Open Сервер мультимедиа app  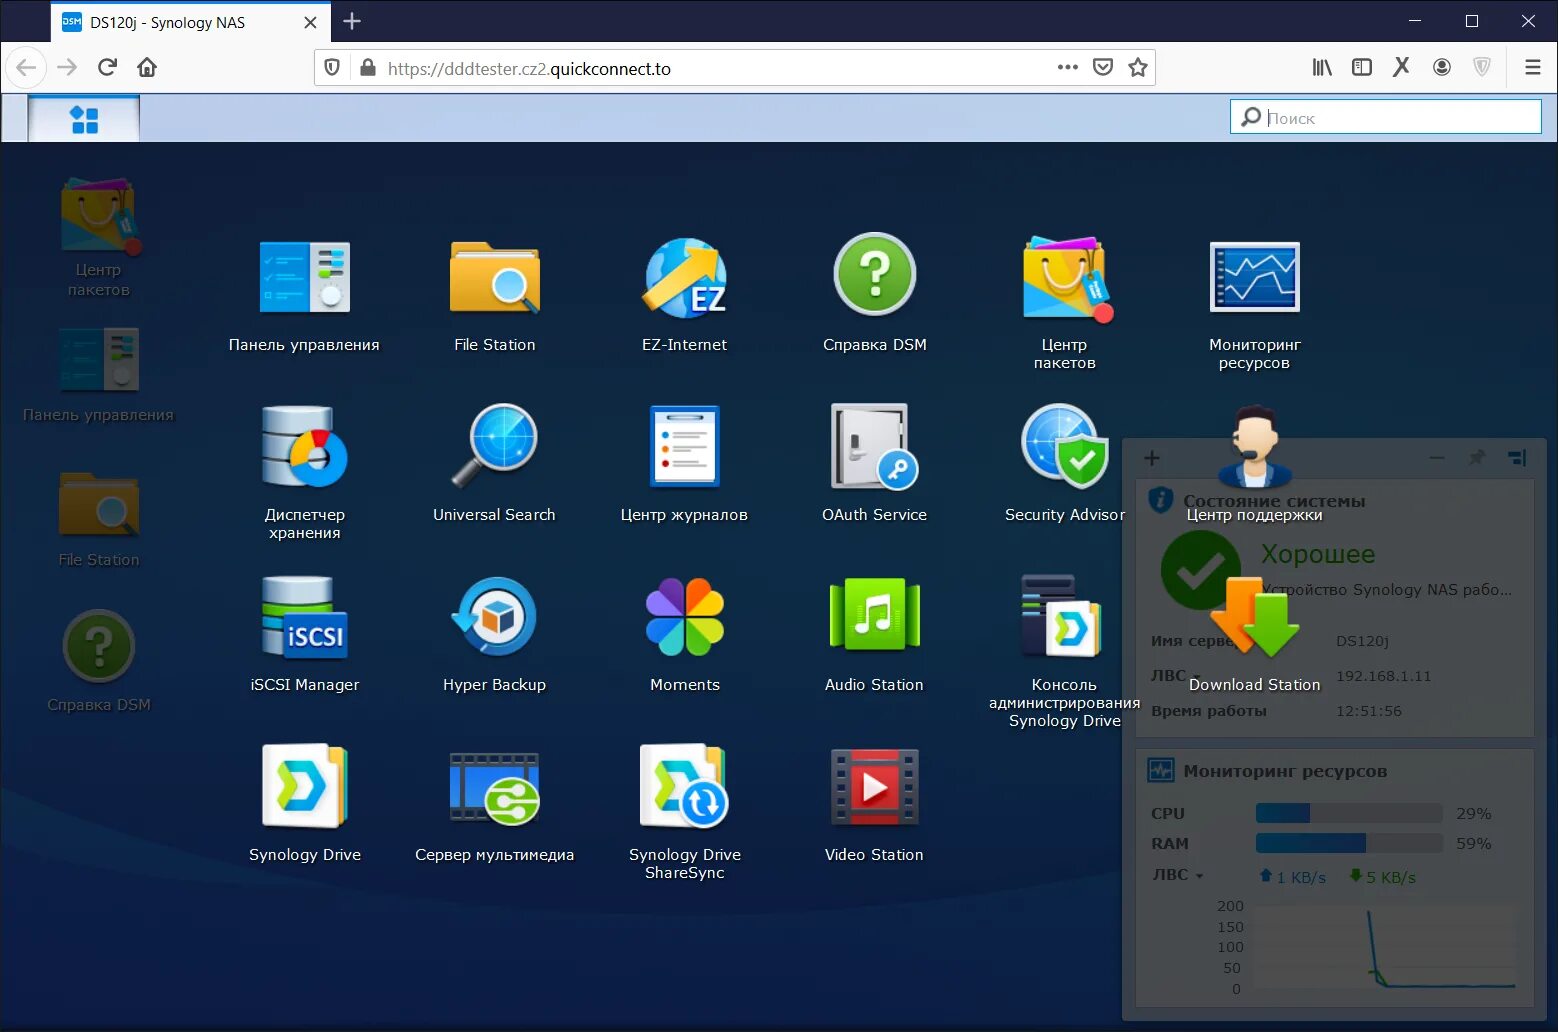[x=494, y=788]
